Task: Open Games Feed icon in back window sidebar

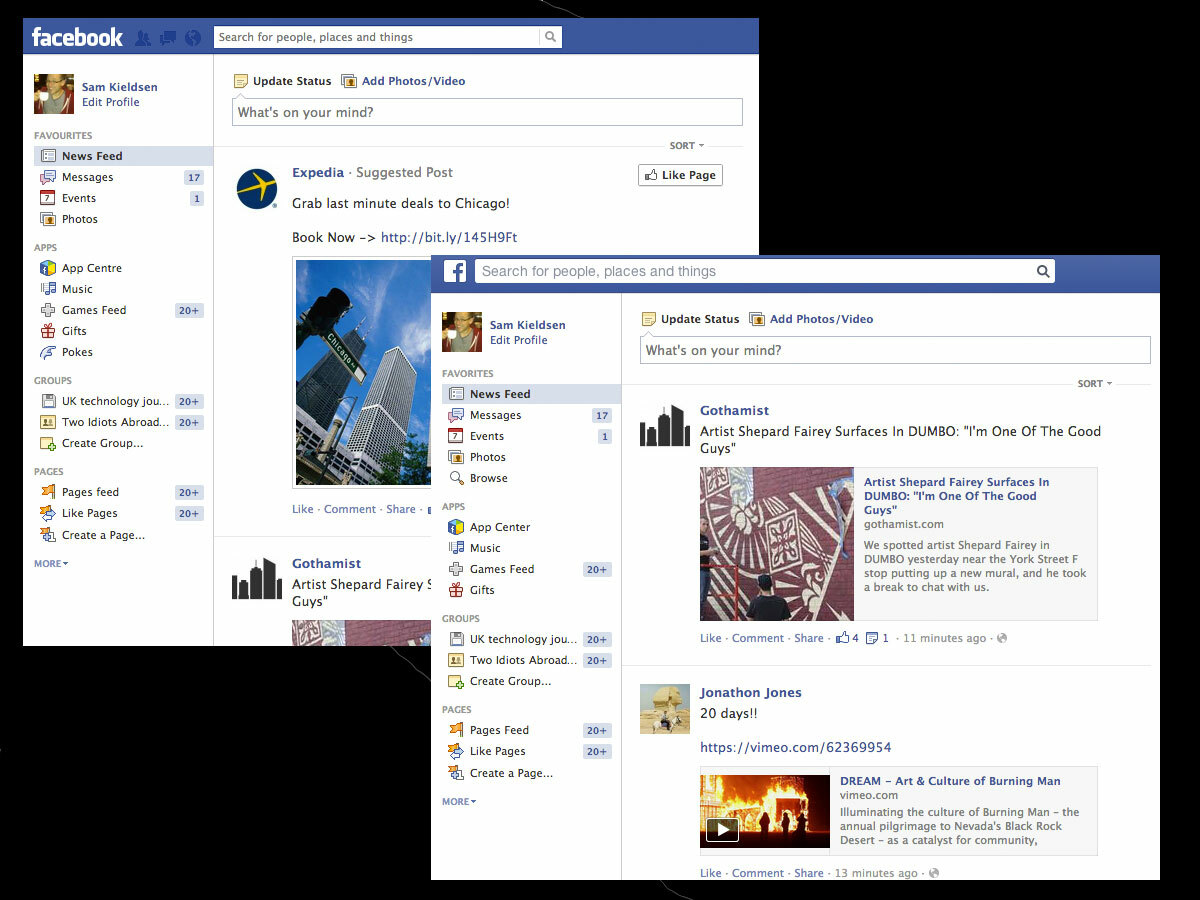Action: pos(48,310)
